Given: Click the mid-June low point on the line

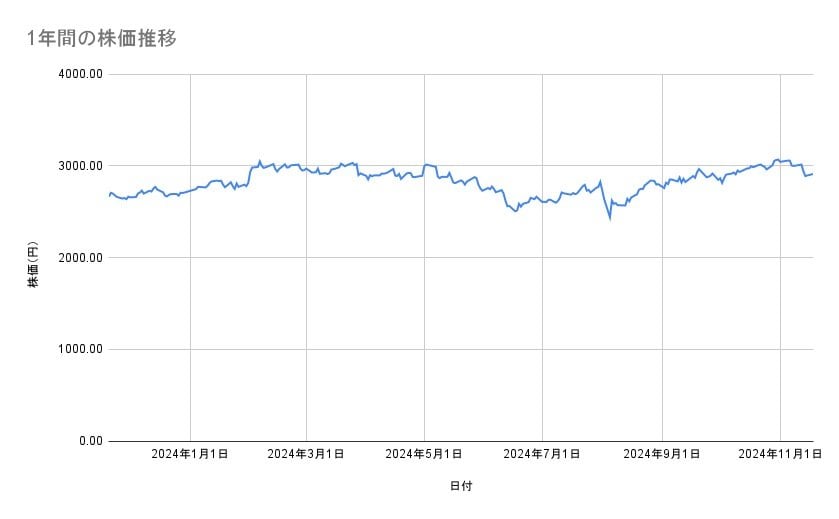Looking at the screenshot, I should pos(516,211).
